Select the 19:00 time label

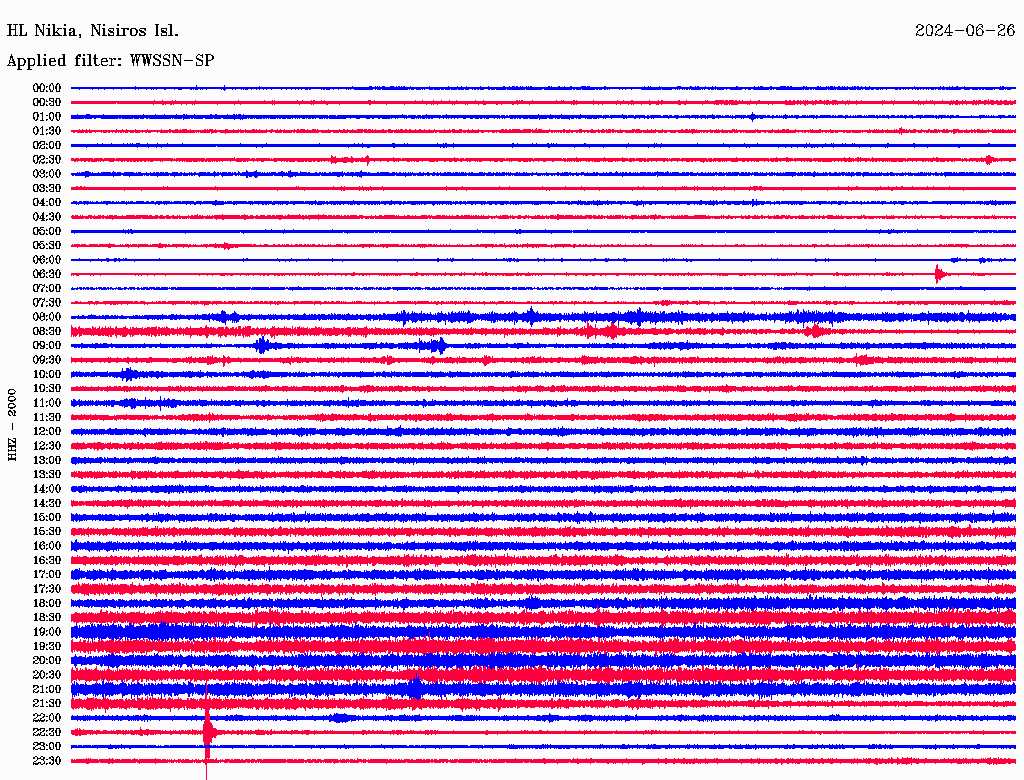tap(47, 632)
